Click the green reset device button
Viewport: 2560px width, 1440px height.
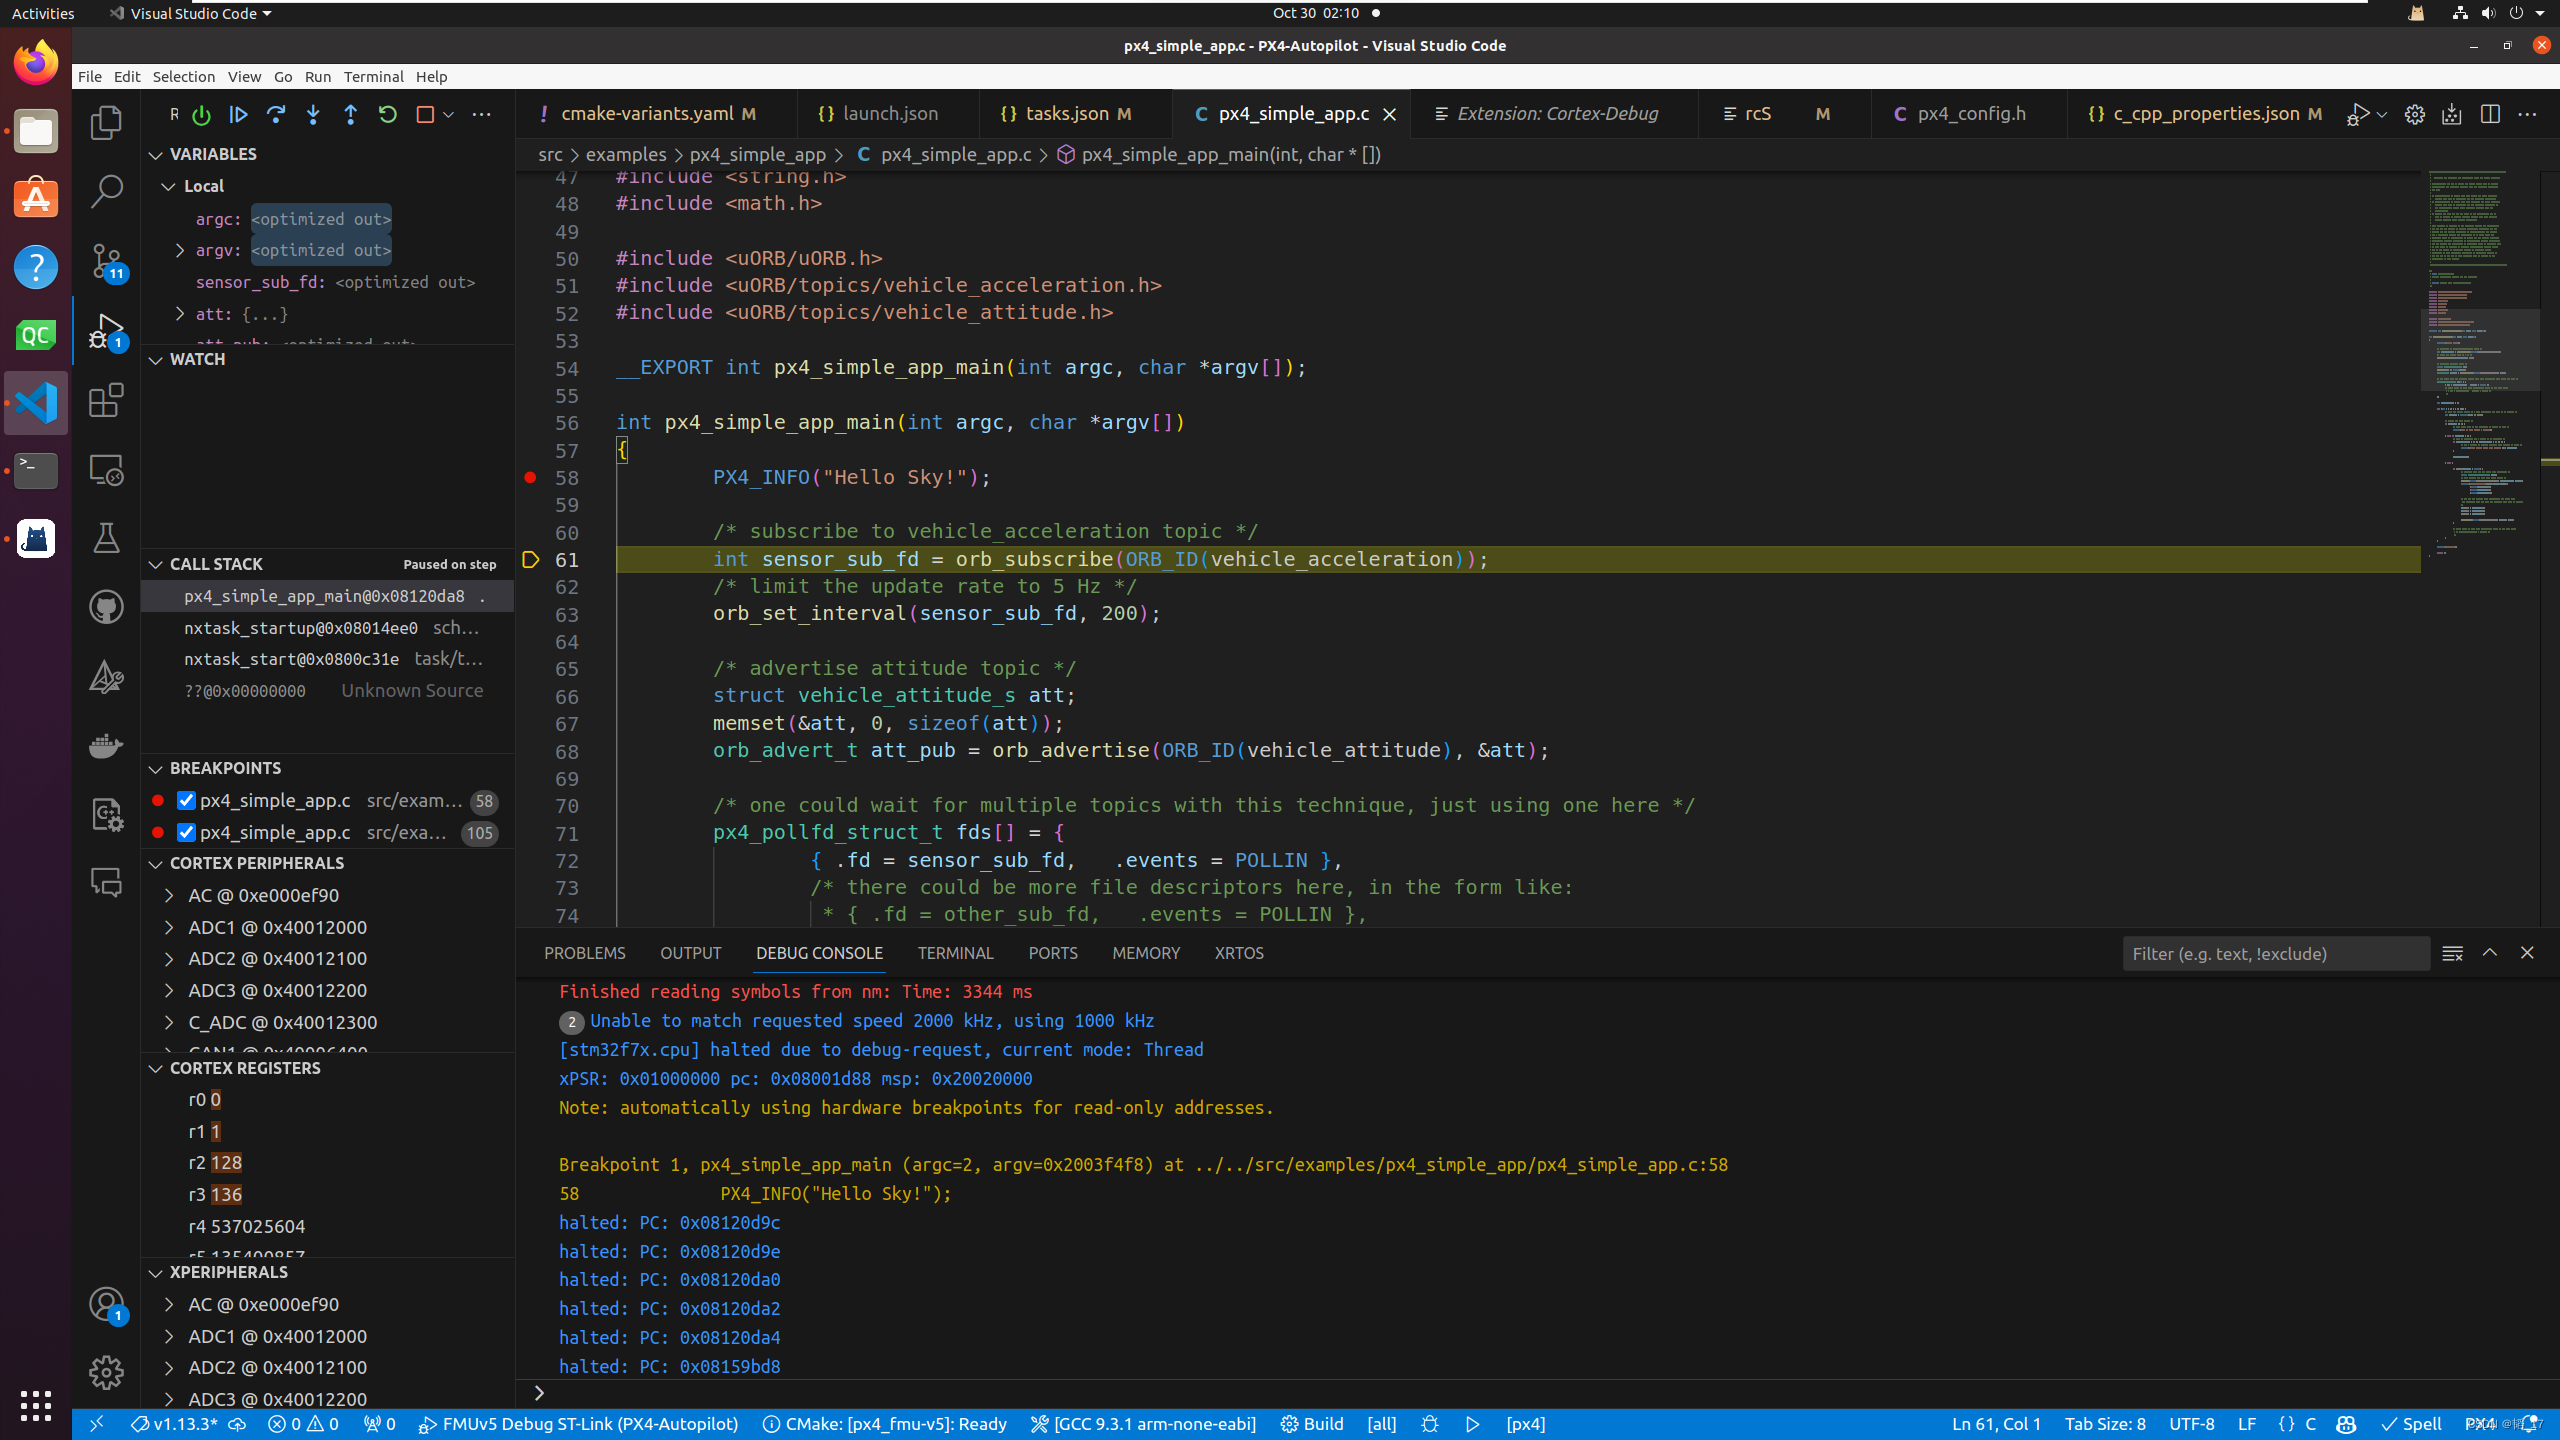coord(201,115)
